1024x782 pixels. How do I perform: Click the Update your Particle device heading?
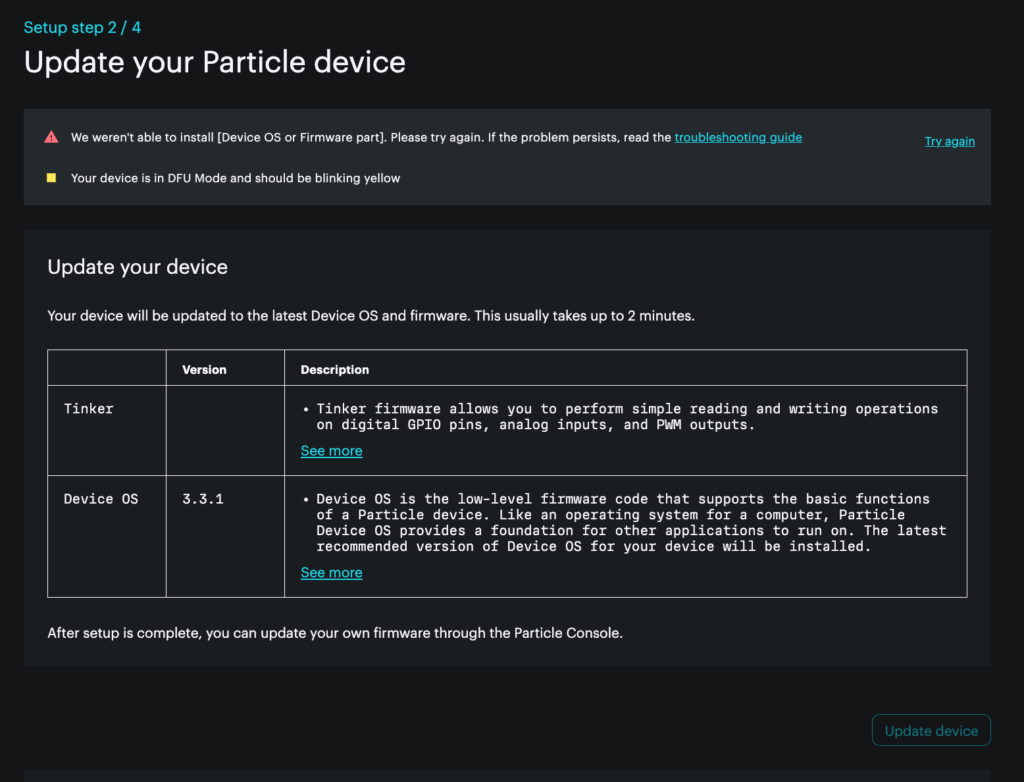(215, 62)
